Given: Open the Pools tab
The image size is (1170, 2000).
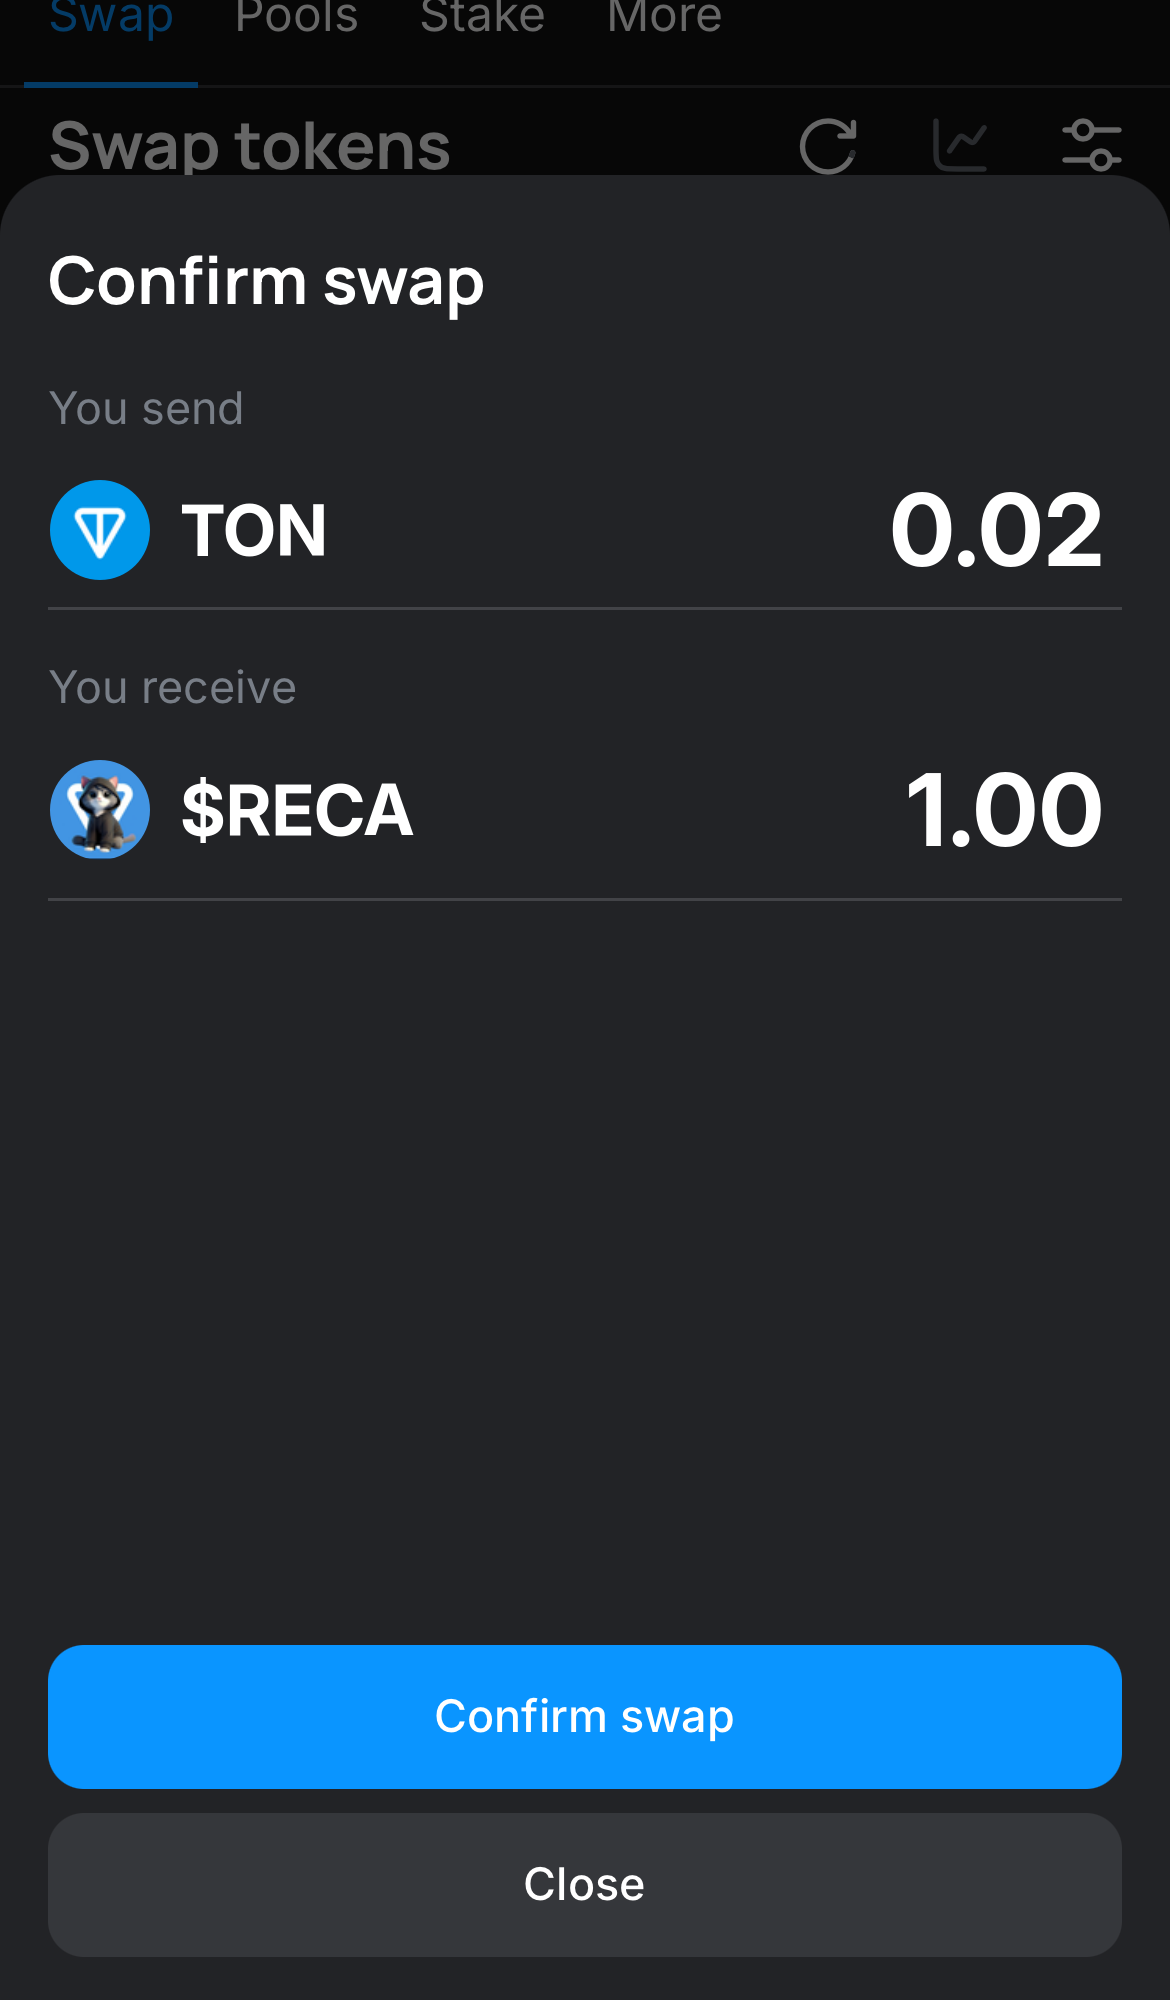Looking at the screenshot, I should point(296,17).
